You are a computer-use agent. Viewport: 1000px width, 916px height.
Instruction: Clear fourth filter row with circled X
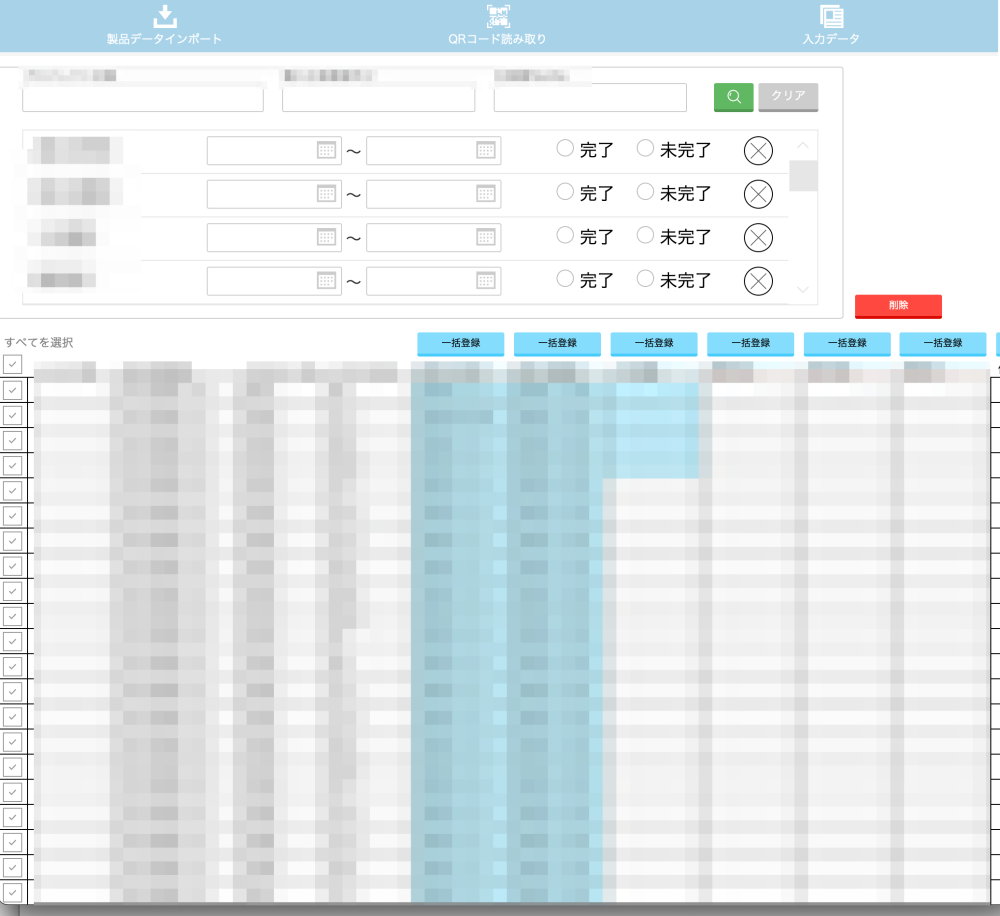click(758, 281)
